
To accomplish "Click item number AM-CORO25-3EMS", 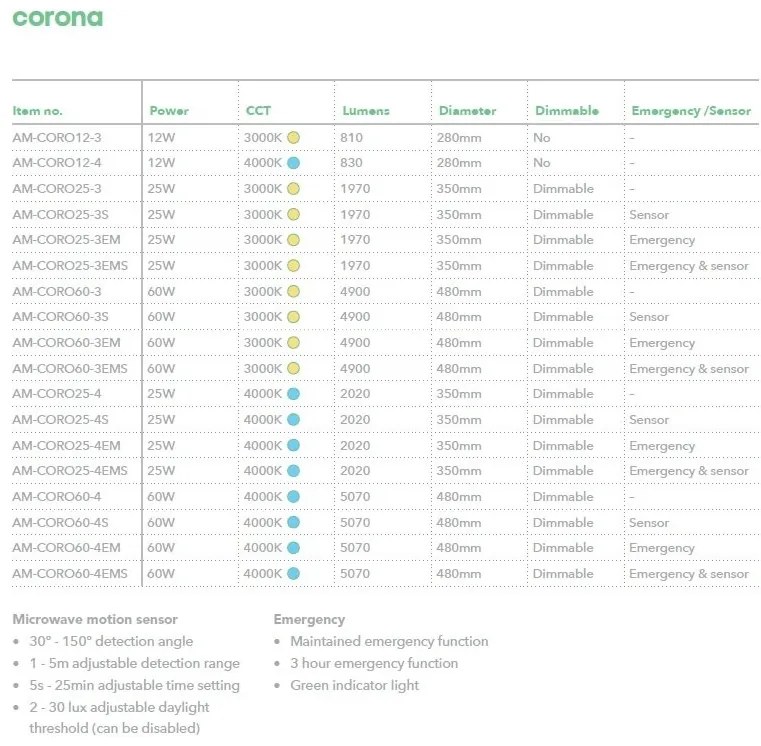I will tap(70, 265).
